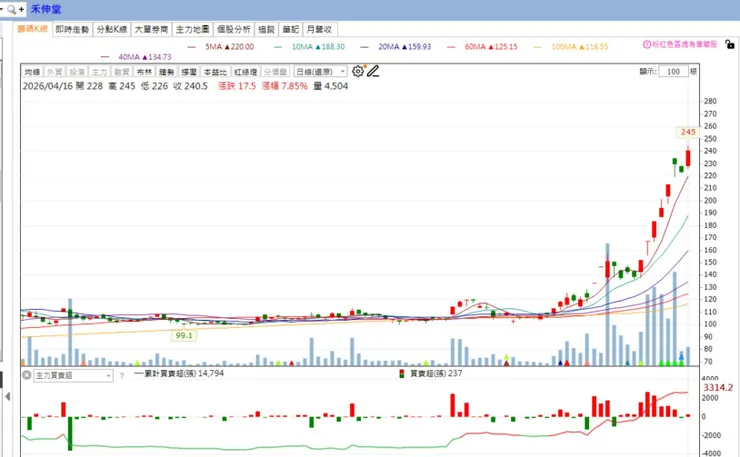The height and width of the screenshot is (457, 740).
Task: Click the 量 4,504 volume text
Action: (330, 86)
